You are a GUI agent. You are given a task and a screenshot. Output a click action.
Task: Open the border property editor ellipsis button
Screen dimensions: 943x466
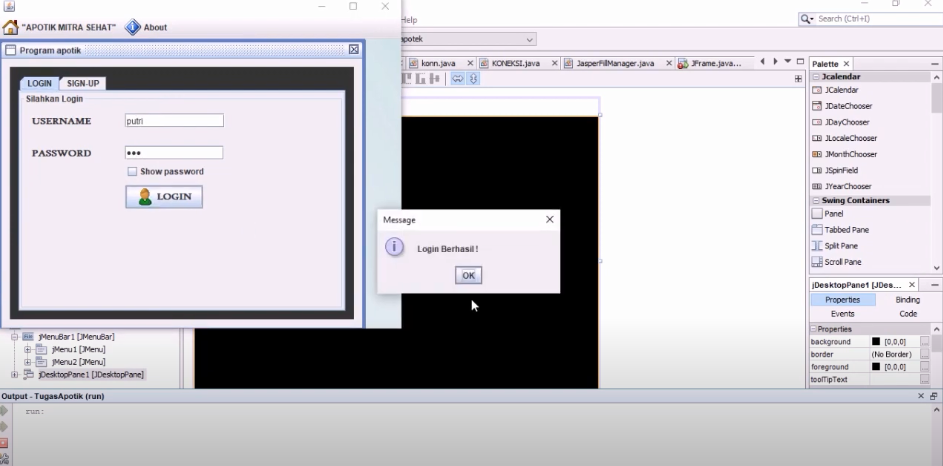pyautogui.click(x=924, y=354)
